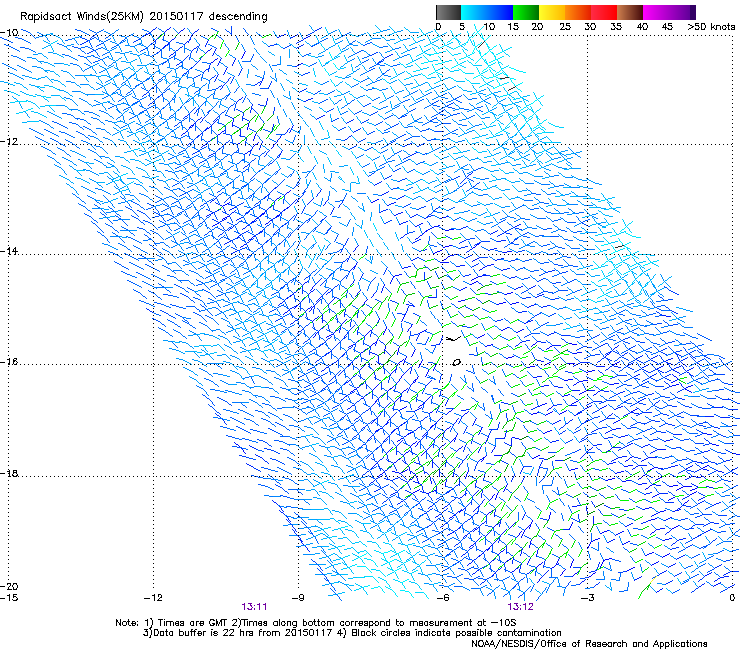This screenshot has height=650, width=740.
Task: Click the '40' label under the color scale
Action: (x=642, y=27)
